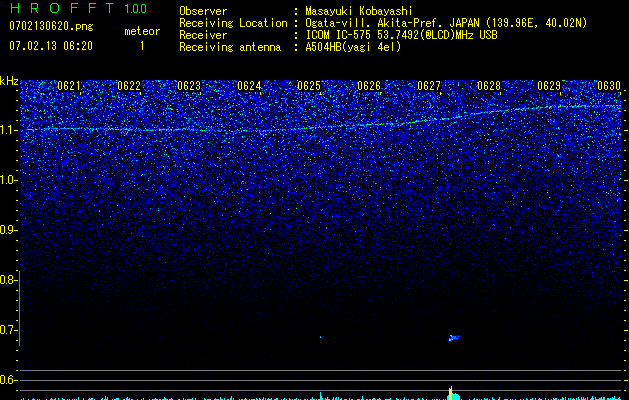The width and height of the screenshot is (629, 400).
Task: Click the A504HB(yagi 4el) antenna text
Action: pyautogui.click(x=353, y=47)
